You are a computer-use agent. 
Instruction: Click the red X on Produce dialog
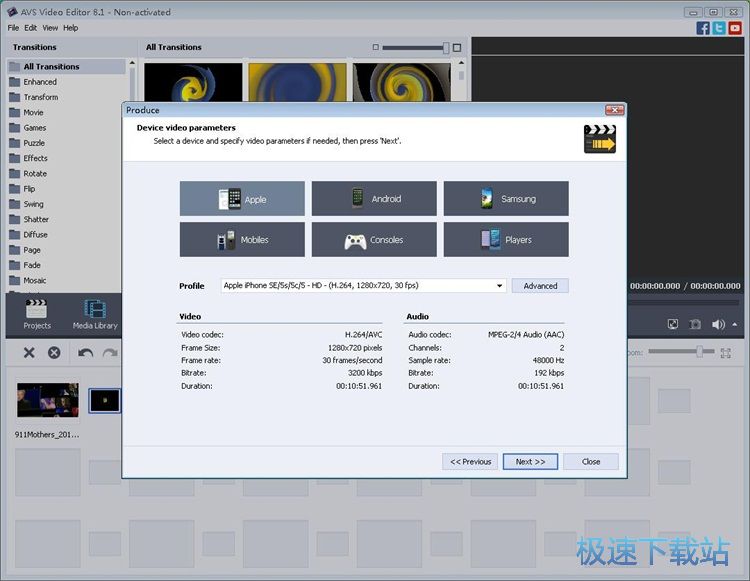tap(614, 110)
